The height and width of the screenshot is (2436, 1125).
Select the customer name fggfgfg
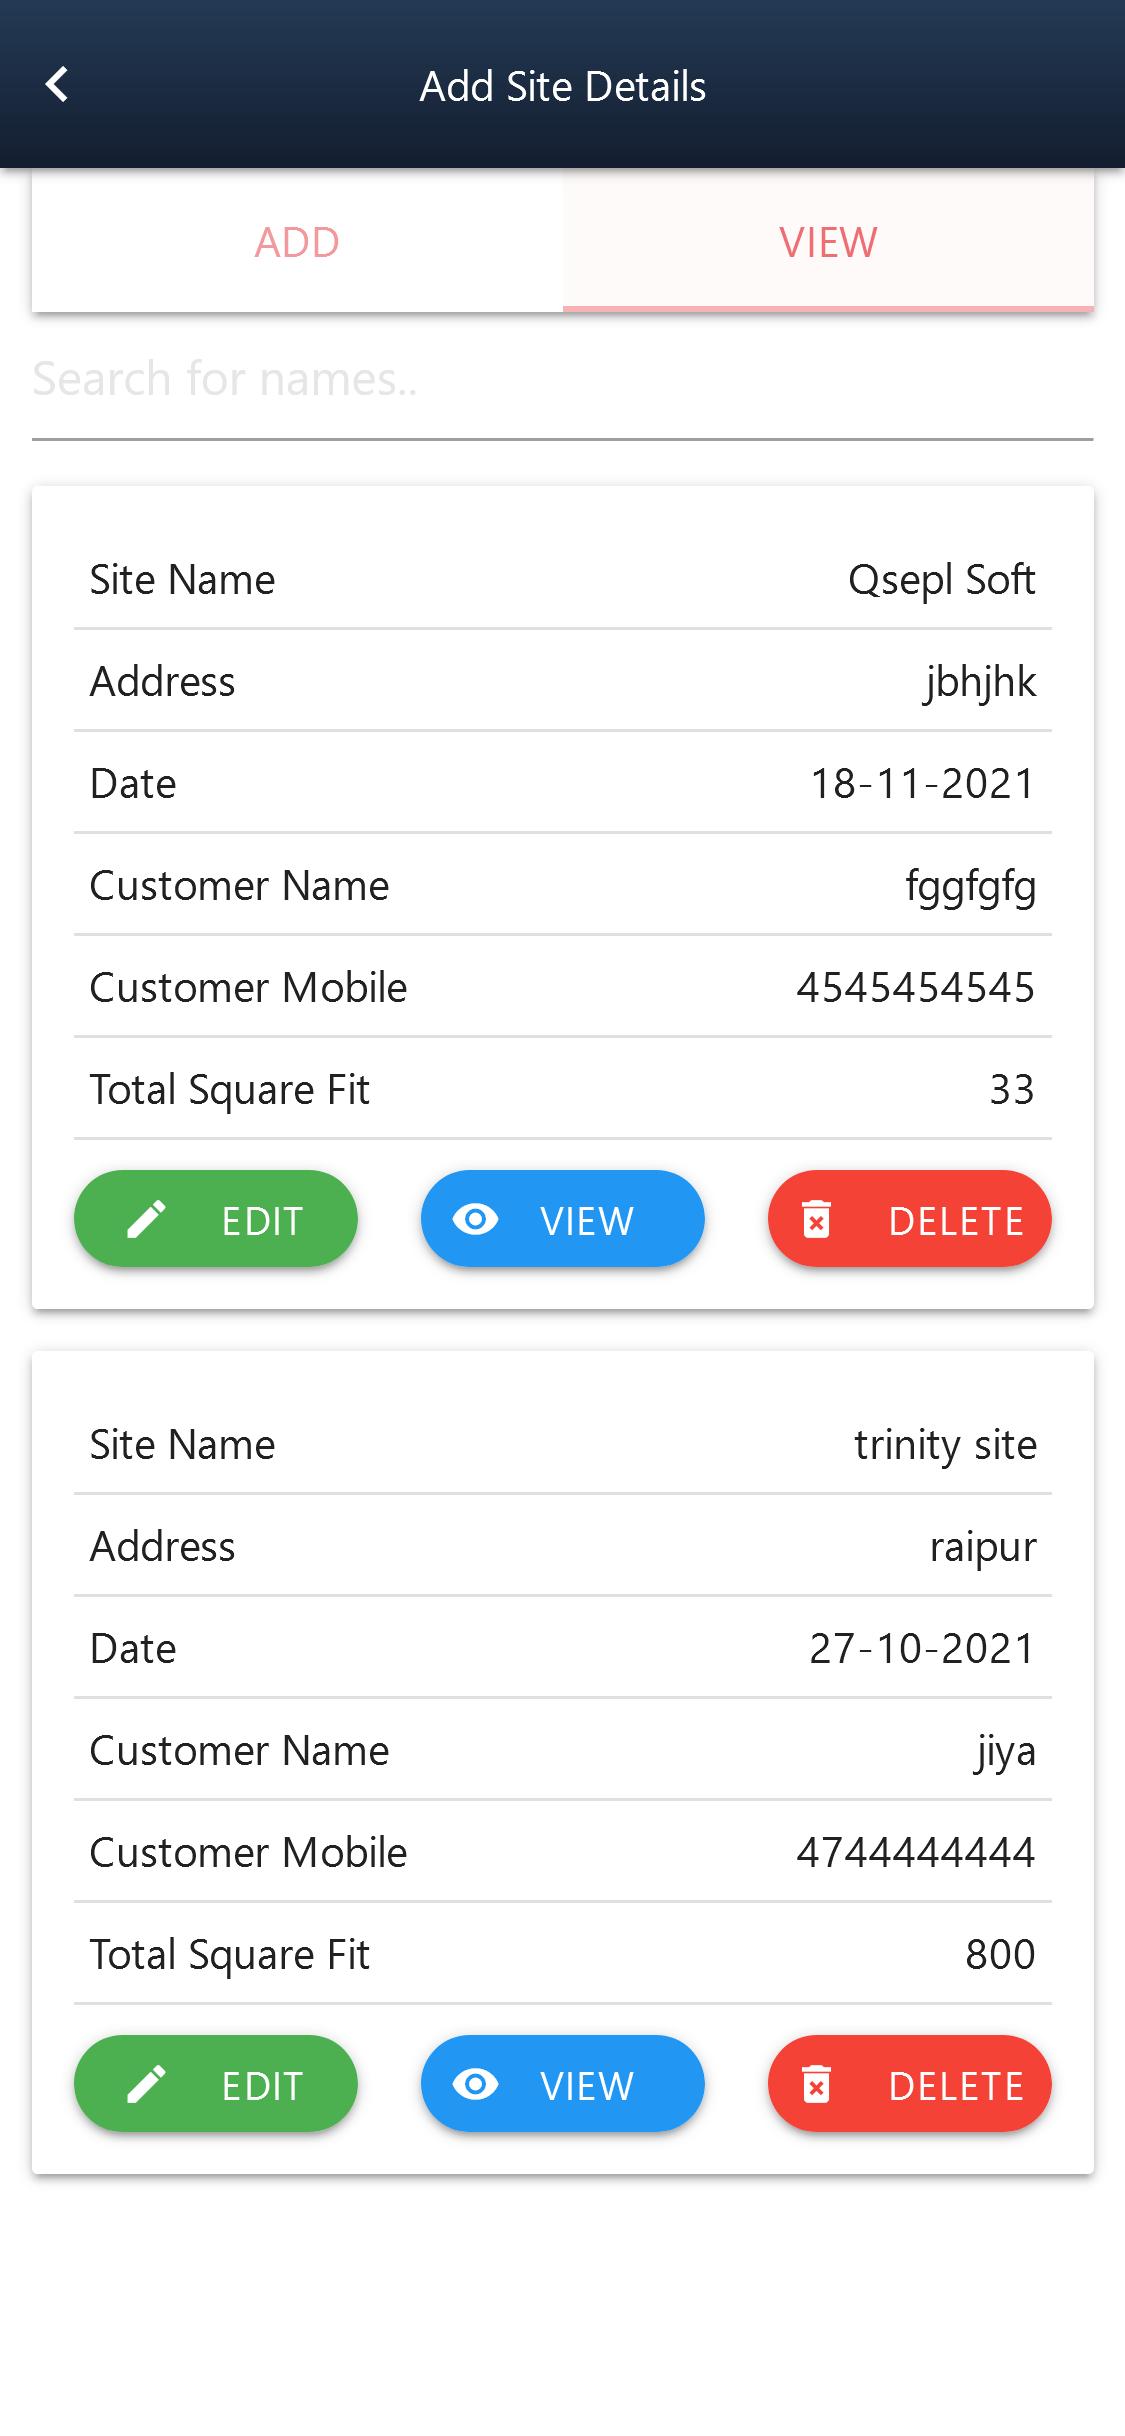coord(971,887)
